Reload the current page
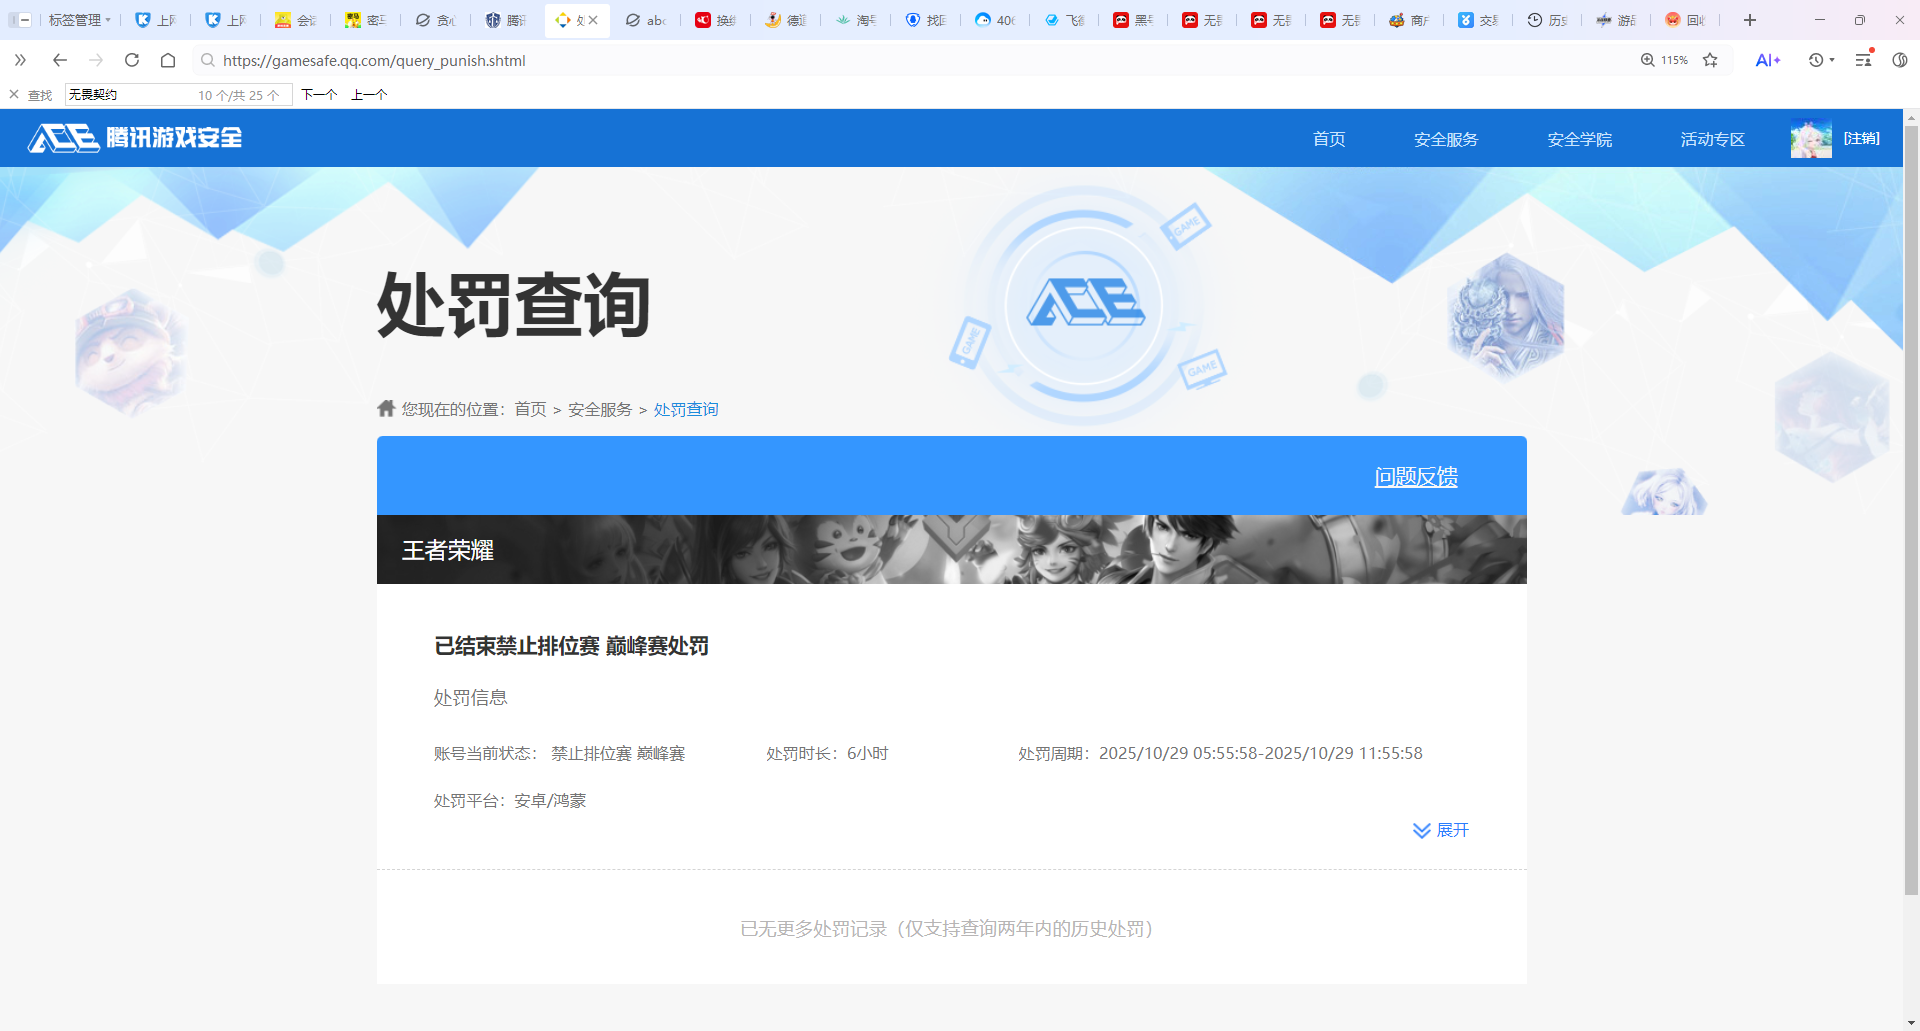This screenshot has width=1920, height=1031. click(x=131, y=60)
